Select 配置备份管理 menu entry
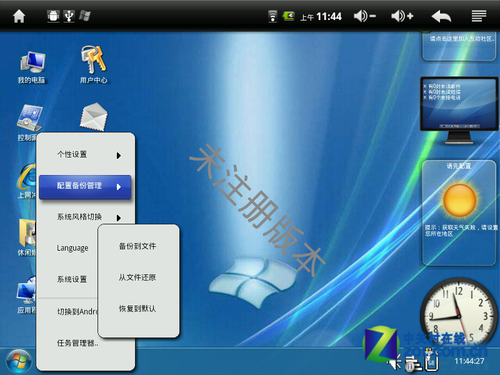500x375 pixels. (85, 187)
